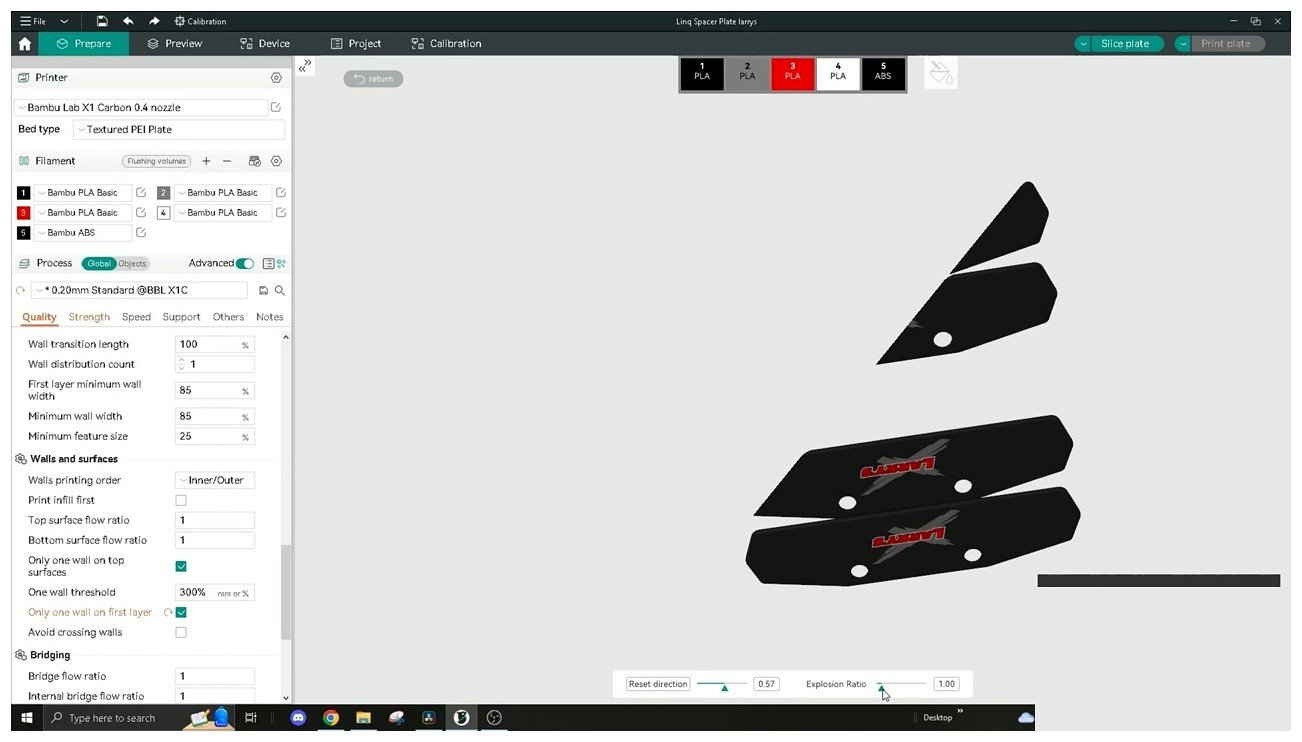Switch process scope to Global

99,264
